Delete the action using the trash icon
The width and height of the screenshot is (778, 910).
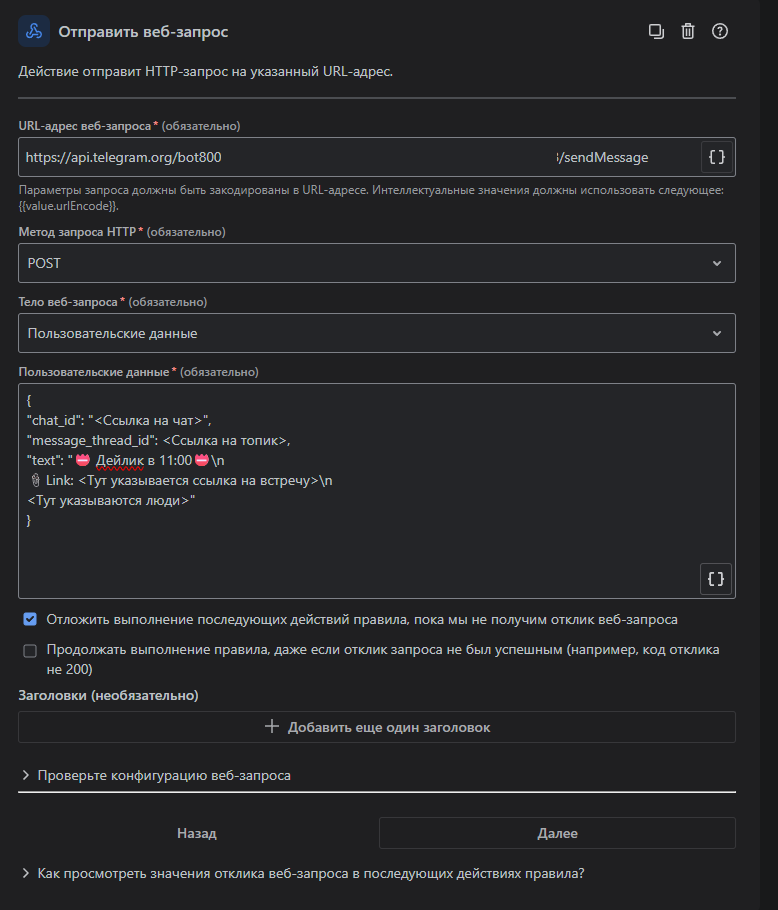688,32
